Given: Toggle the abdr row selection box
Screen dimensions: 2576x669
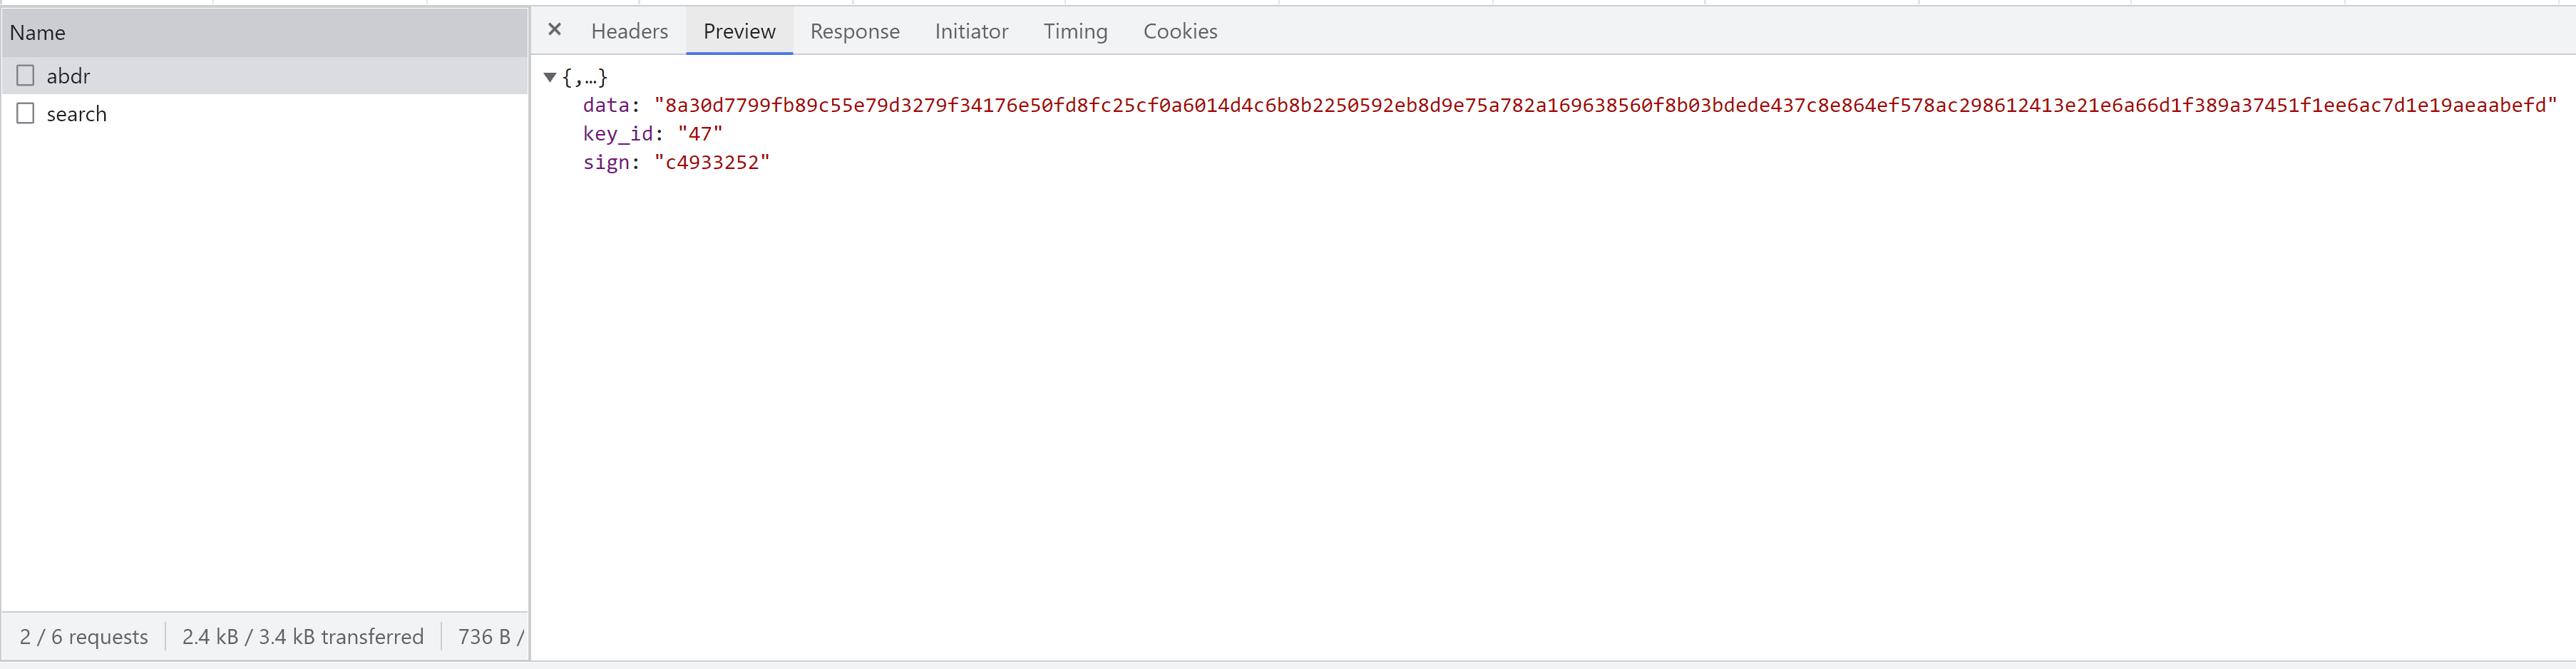Looking at the screenshot, I should (x=25, y=74).
